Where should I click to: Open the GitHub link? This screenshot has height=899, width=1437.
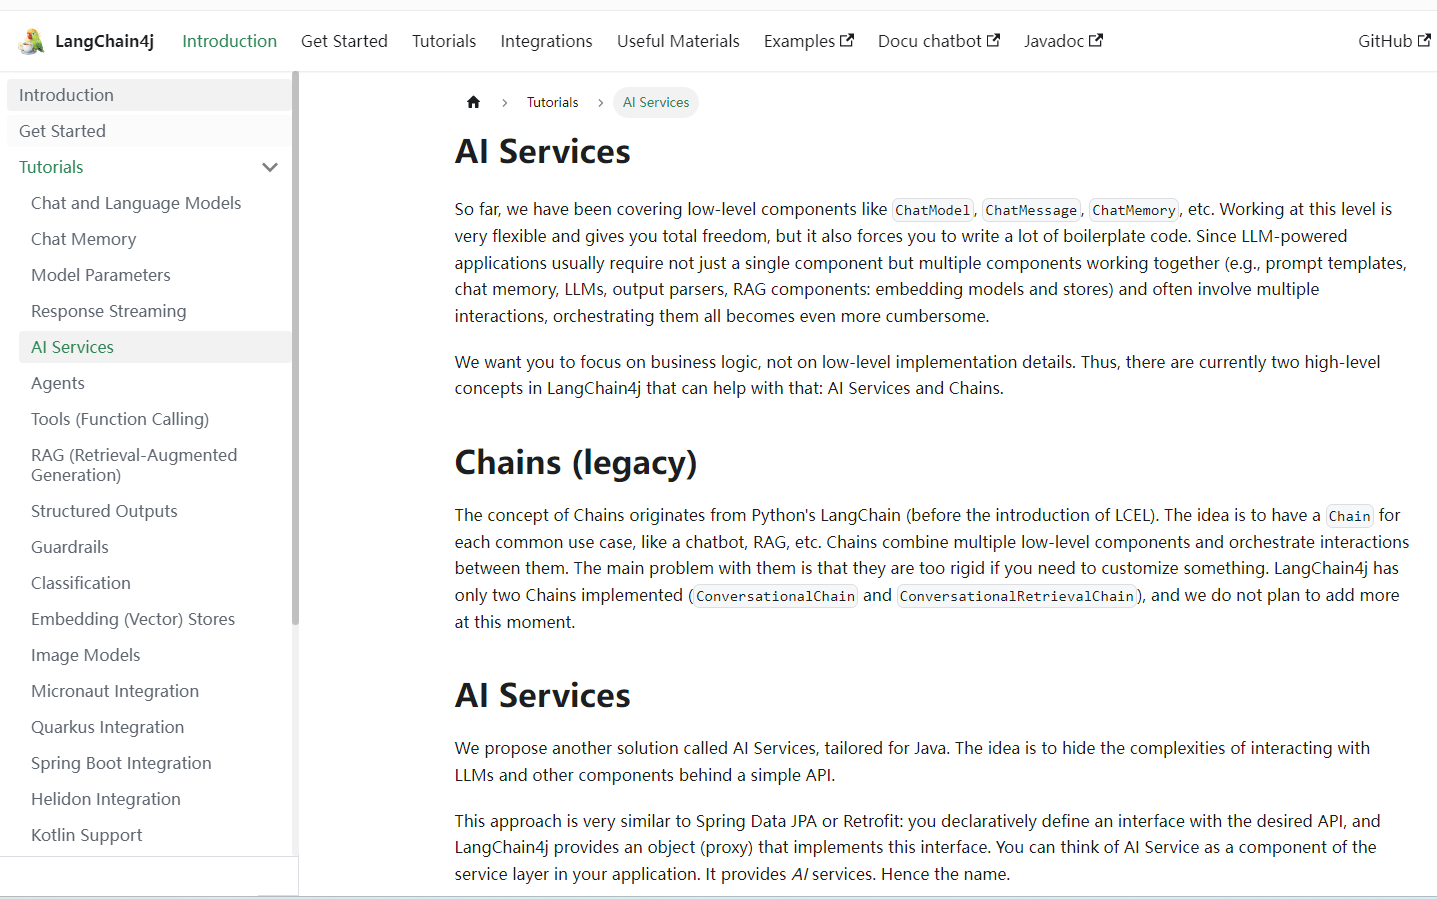[x=1394, y=41]
